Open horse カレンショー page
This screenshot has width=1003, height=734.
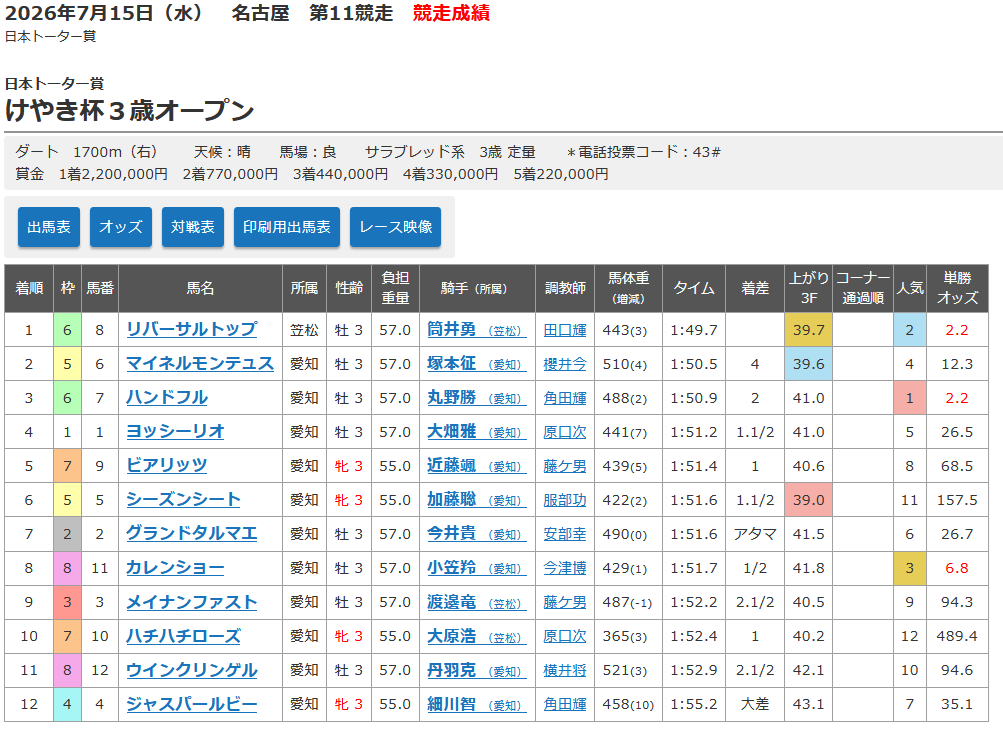[175, 568]
